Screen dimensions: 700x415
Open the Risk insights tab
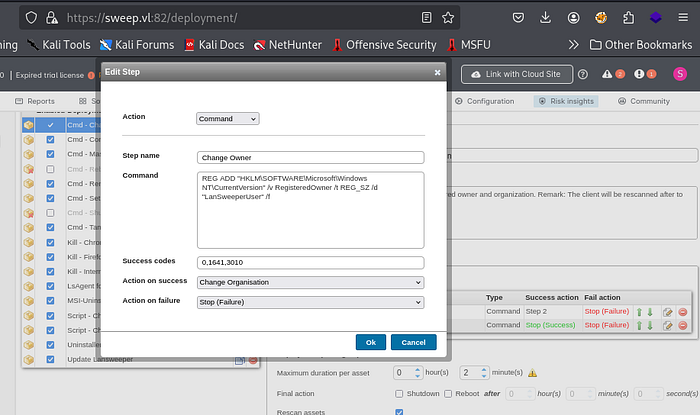pyautogui.click(x=566, y=101)
